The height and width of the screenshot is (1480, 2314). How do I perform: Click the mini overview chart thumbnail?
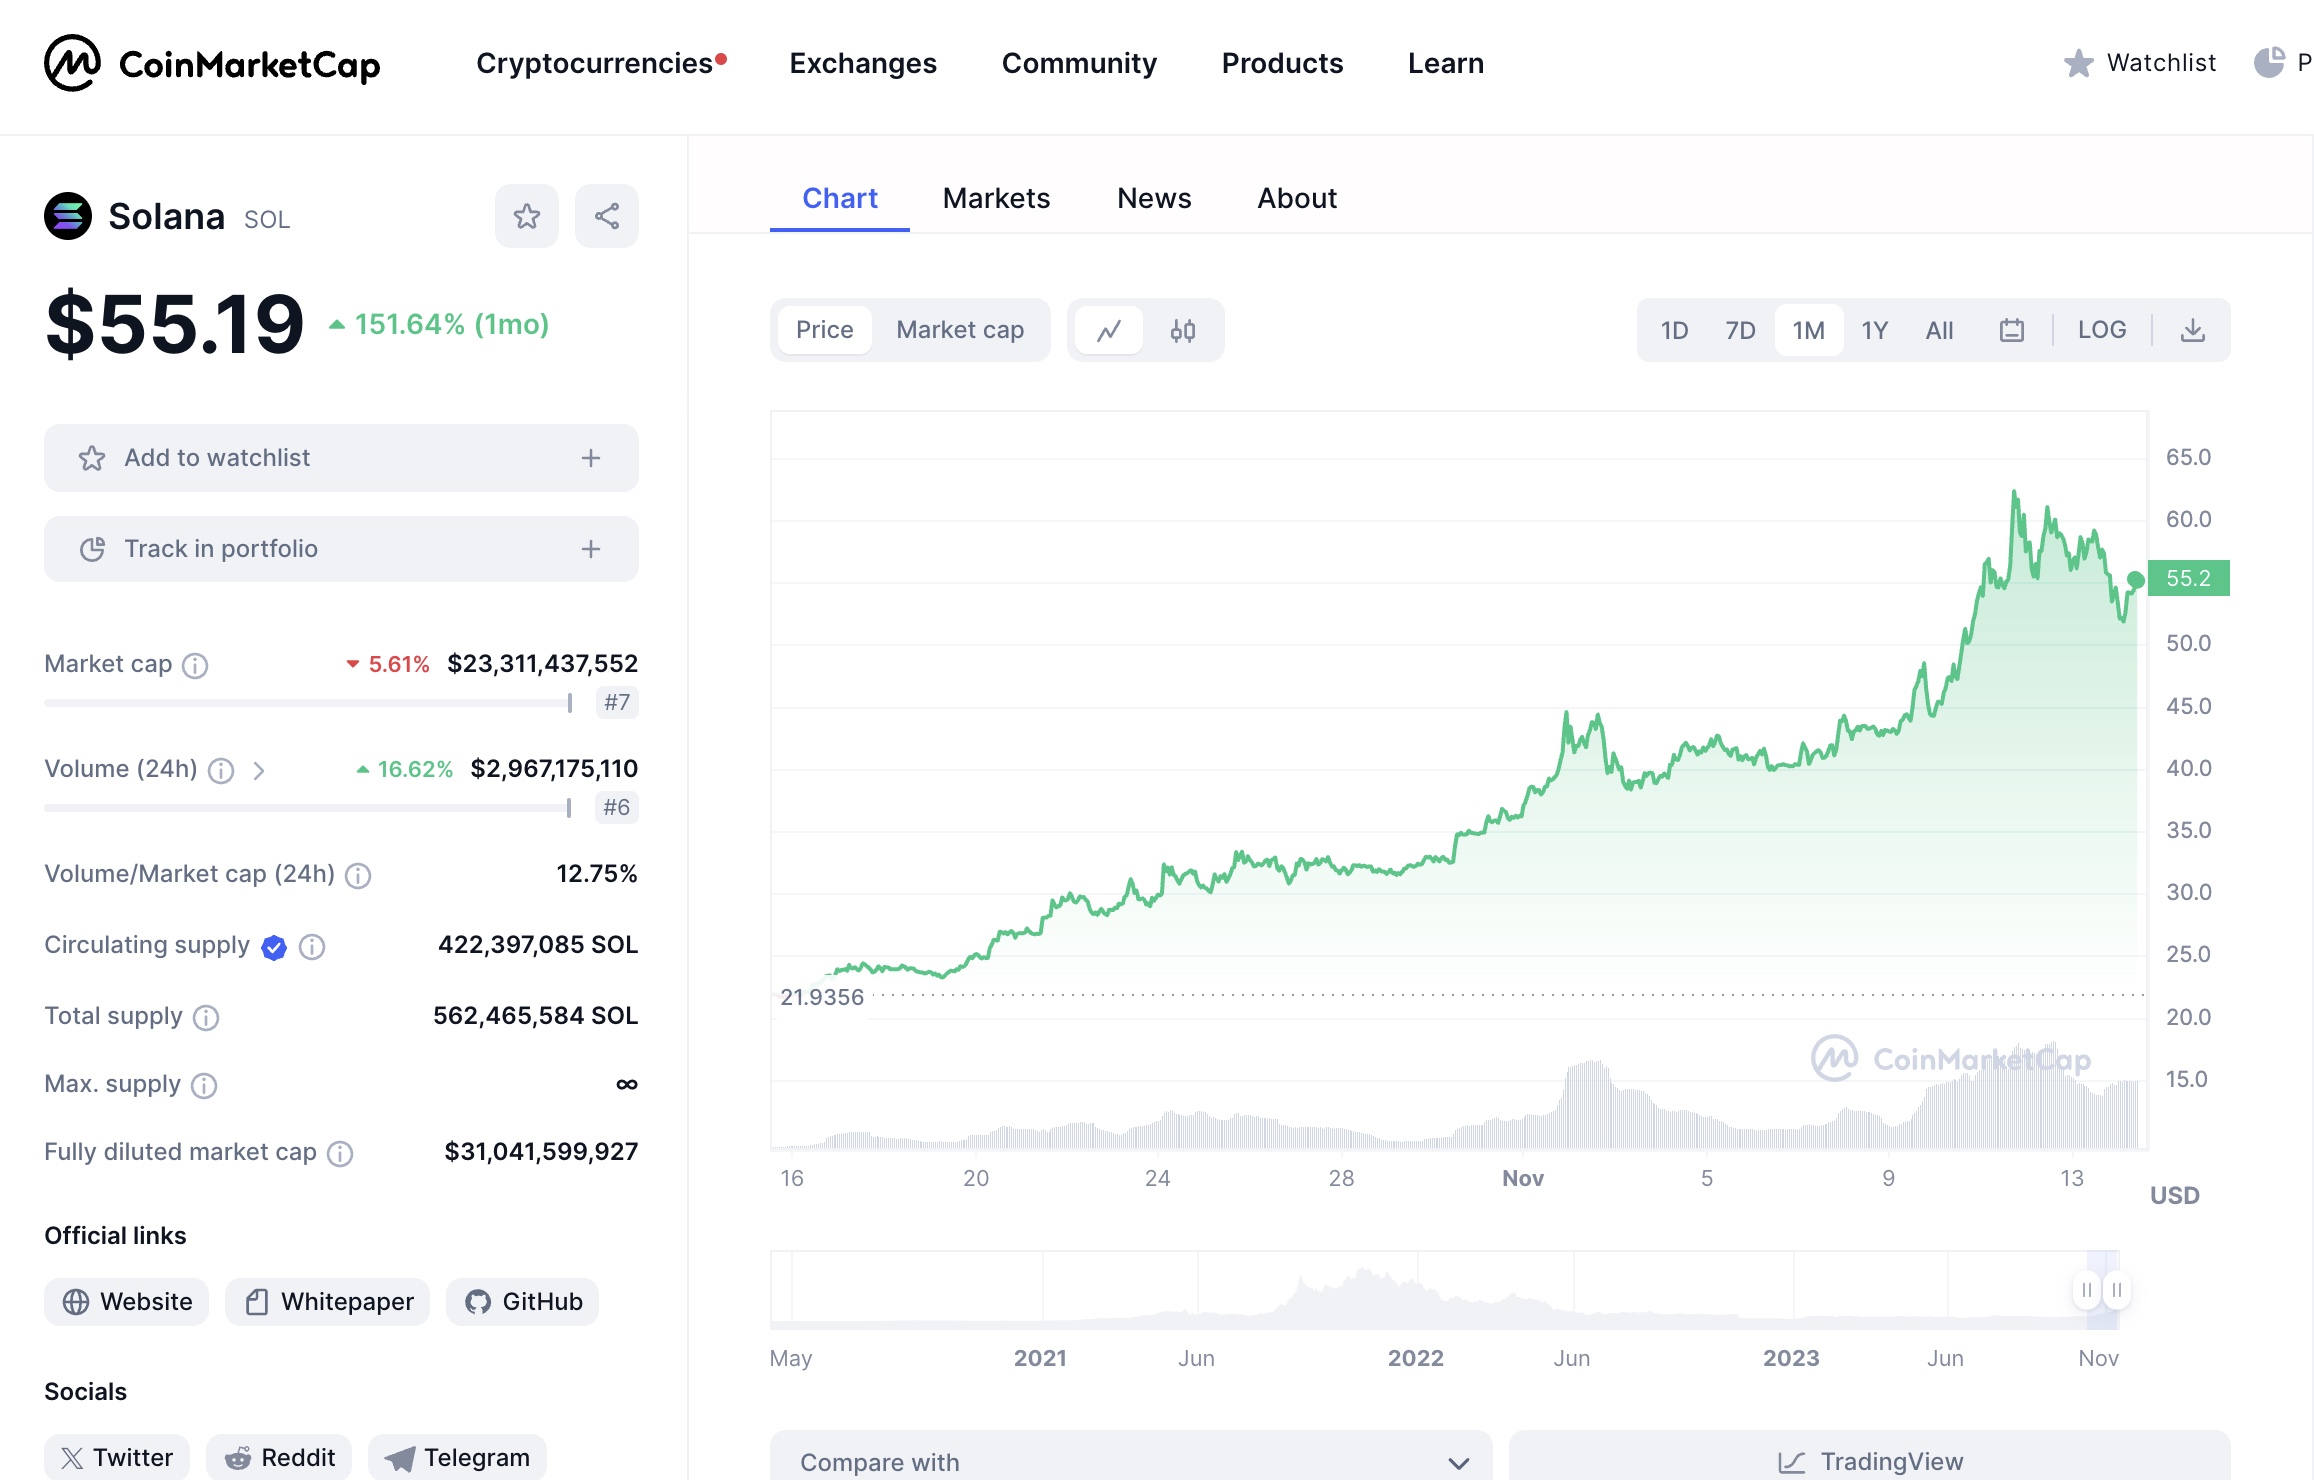(x=1444, y=1290)
